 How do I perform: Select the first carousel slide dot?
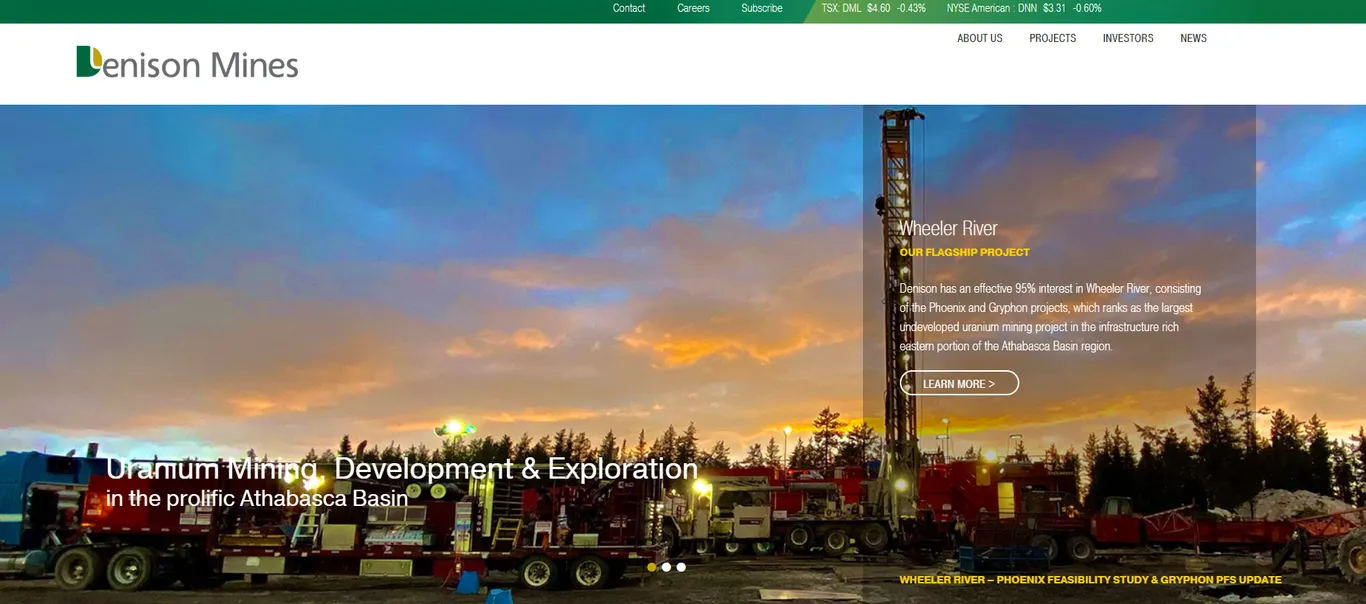(x=652, y=567)
